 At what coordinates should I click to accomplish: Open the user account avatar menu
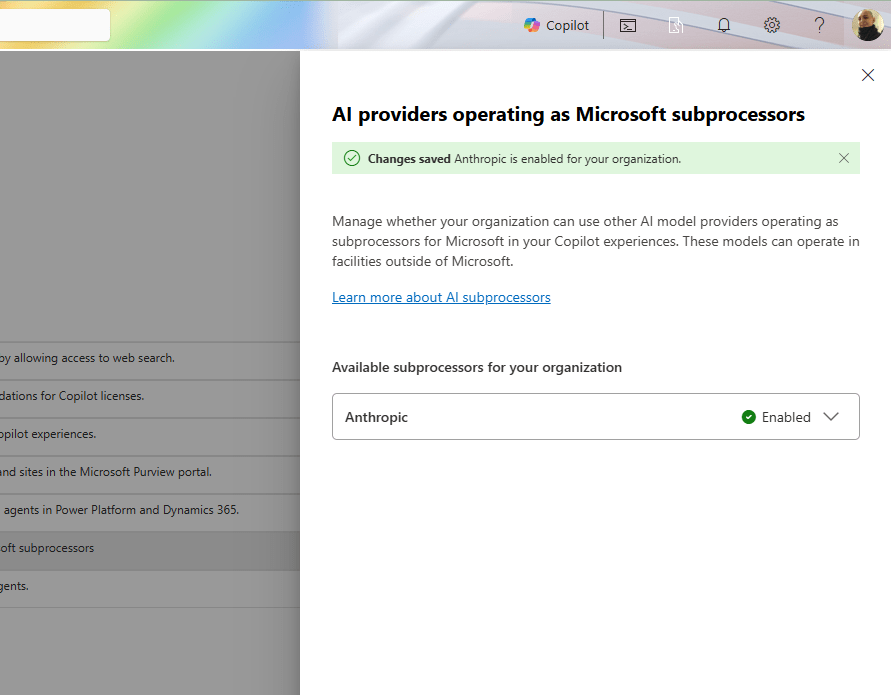pos(867,25)
